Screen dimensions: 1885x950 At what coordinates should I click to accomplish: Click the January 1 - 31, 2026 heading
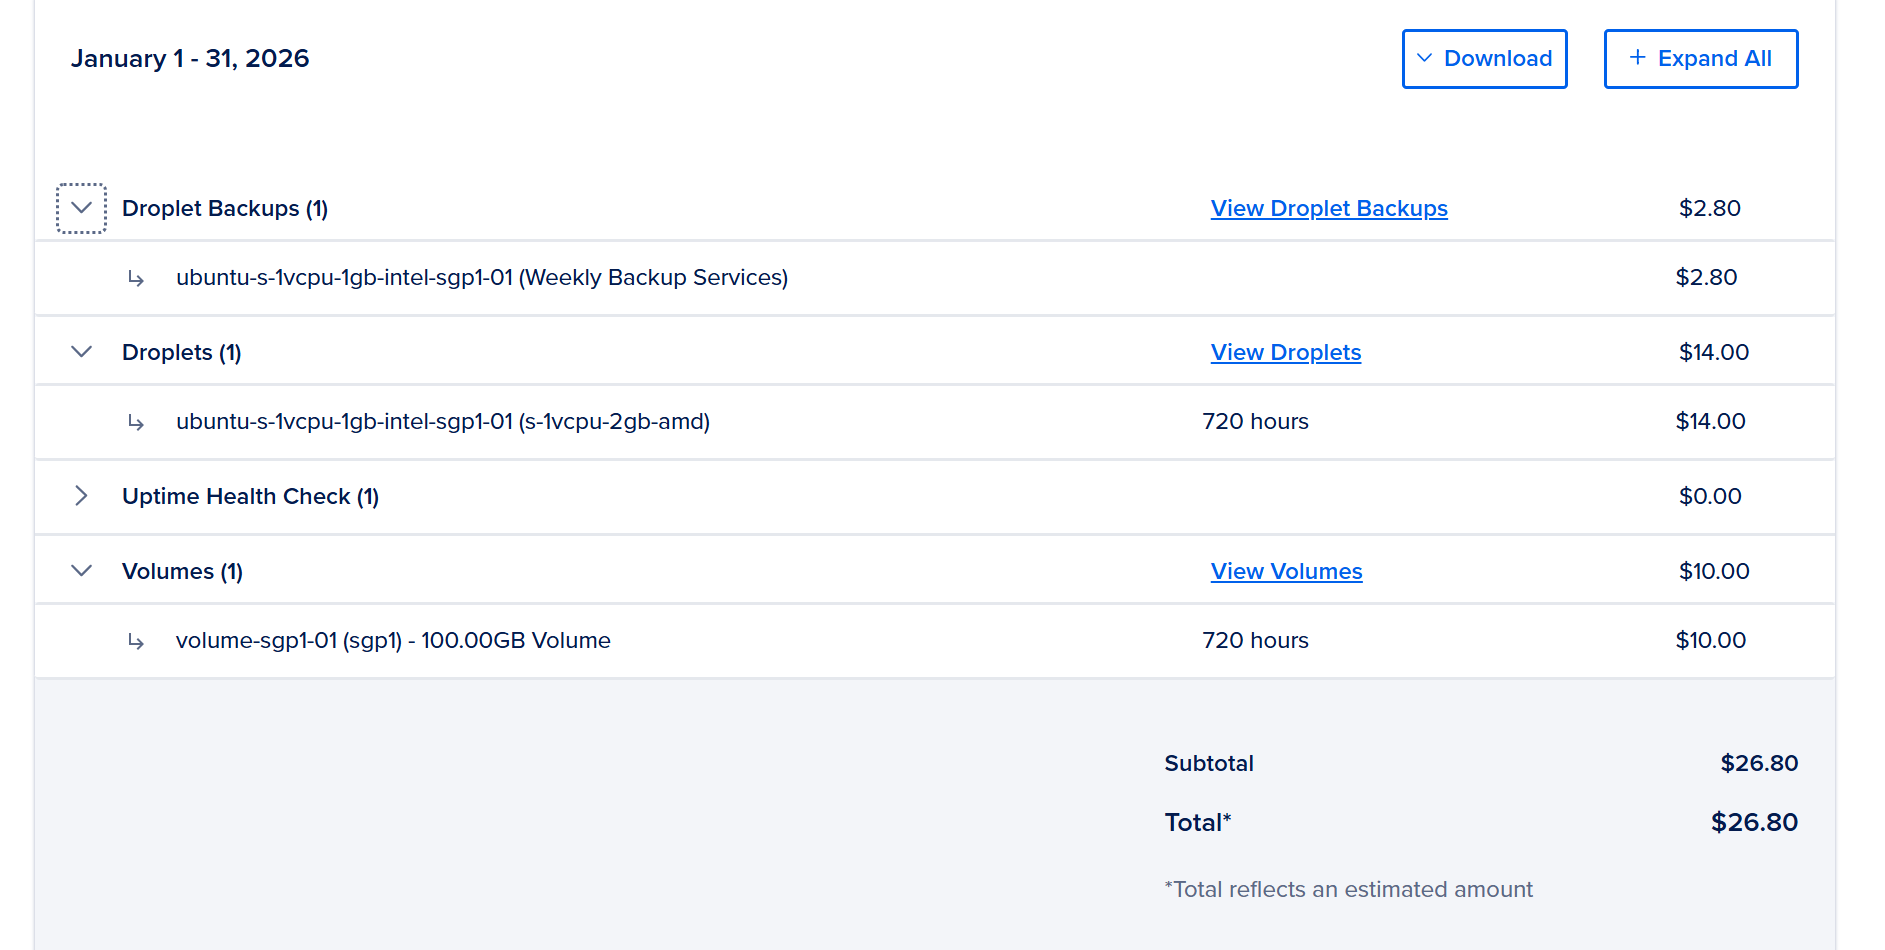[x=190, y=59]
